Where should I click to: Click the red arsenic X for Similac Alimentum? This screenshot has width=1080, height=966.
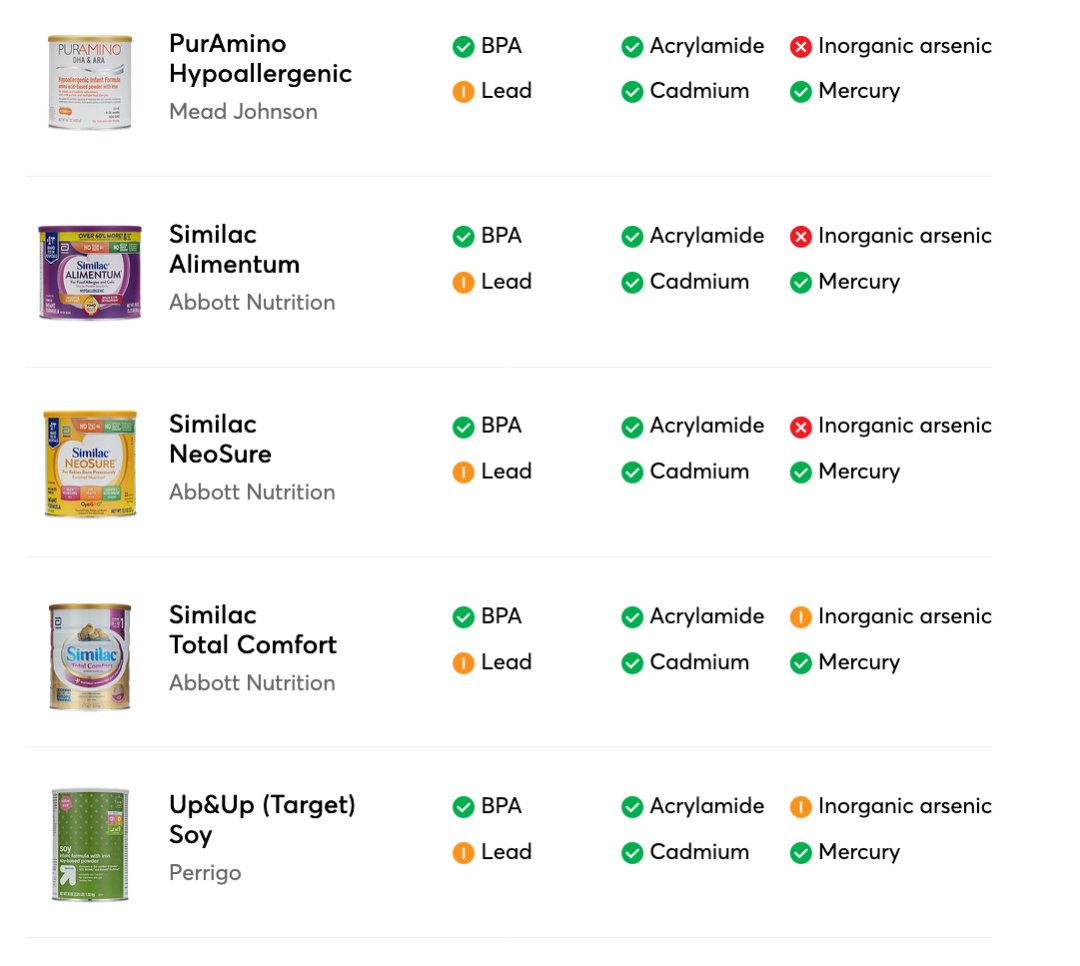pyautogui.click(x=800, y=237)
